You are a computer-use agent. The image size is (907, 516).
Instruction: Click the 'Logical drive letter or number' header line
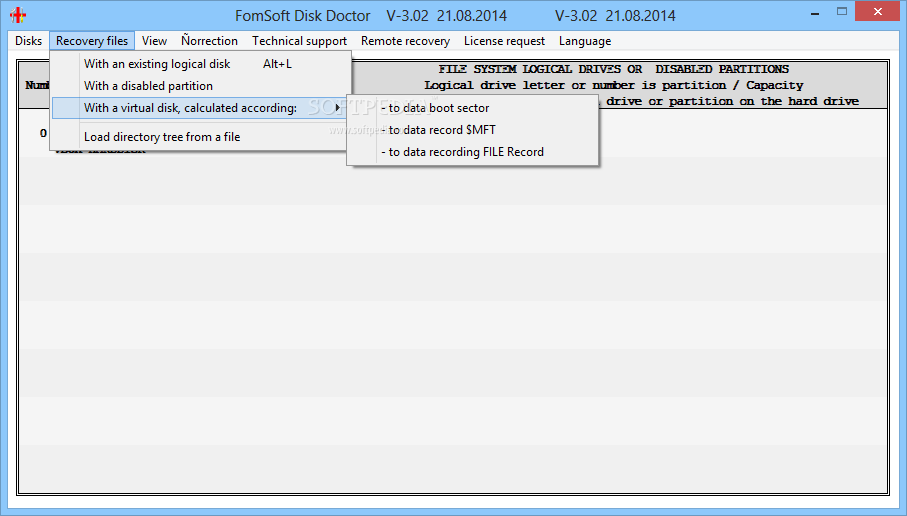click(x=614, y=85)
